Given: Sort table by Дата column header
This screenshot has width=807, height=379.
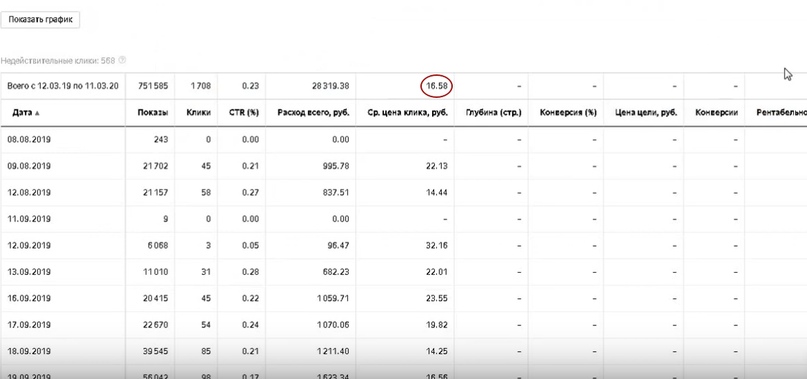Looking at the screenshot, I should click(x=26, y=113).
